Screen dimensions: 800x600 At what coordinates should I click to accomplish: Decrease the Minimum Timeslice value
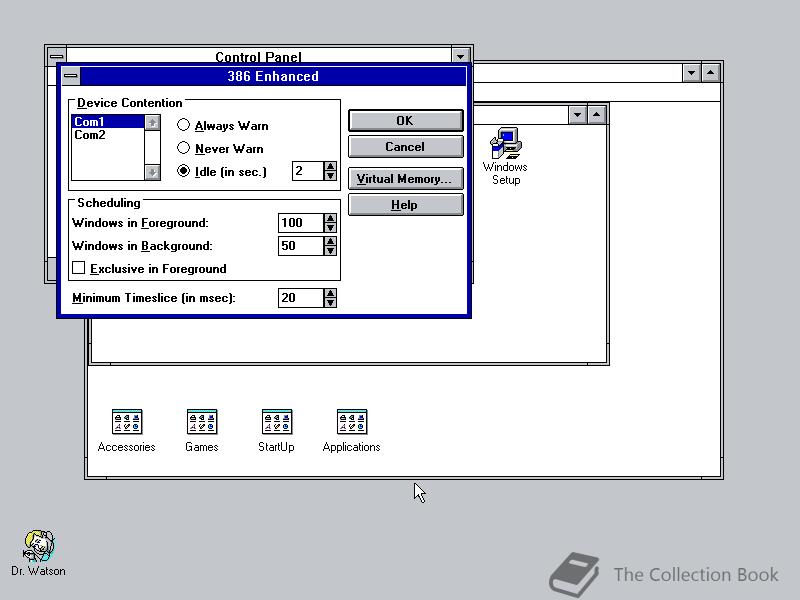tap(331, 303)
